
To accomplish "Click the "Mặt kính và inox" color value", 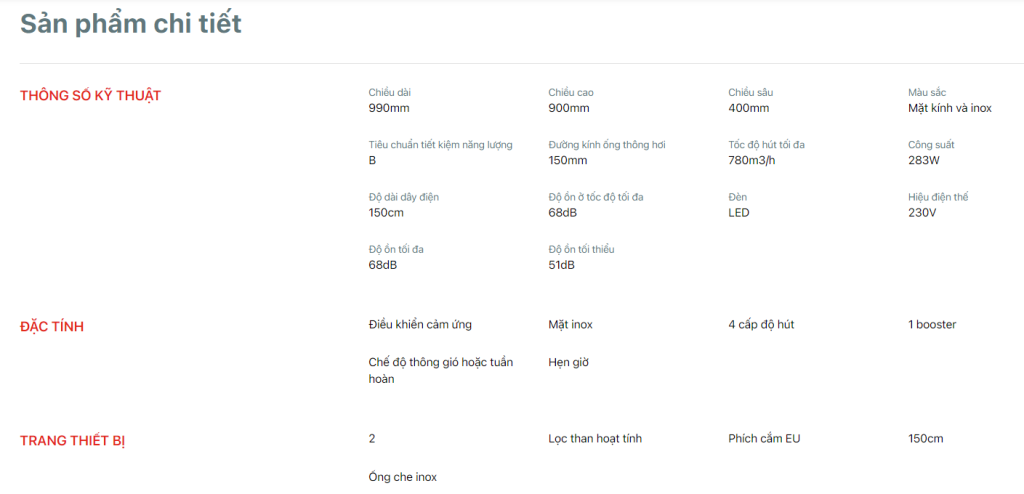I will click(949, 108).
